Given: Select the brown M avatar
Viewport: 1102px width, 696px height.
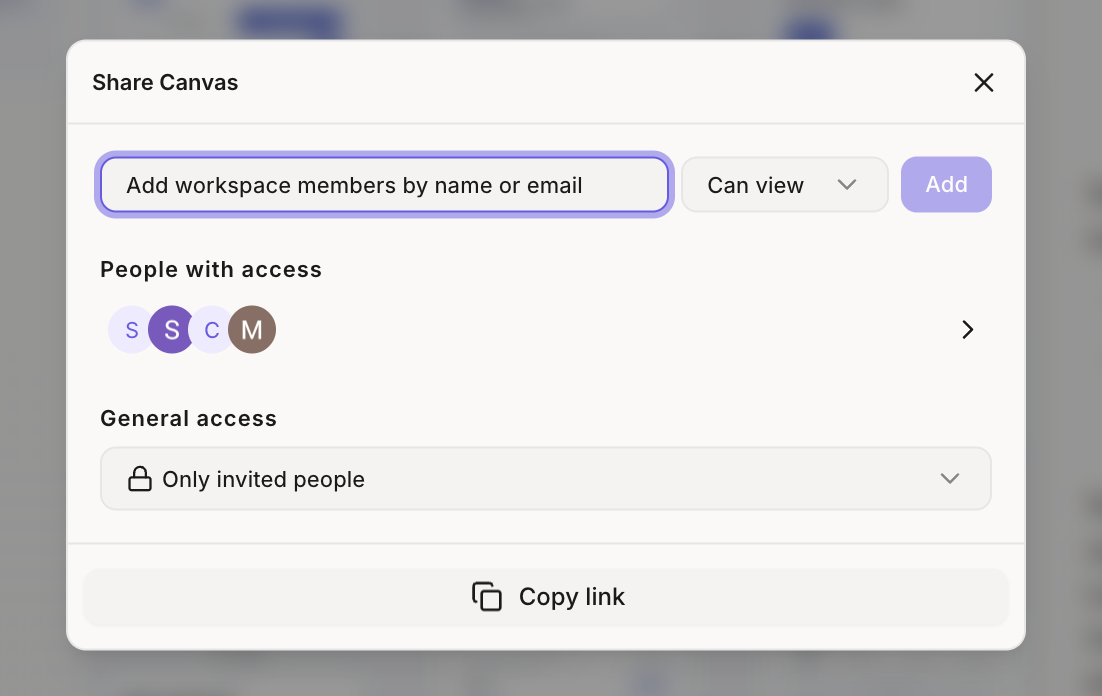Looking at the screenshot, I should point(252,330).
